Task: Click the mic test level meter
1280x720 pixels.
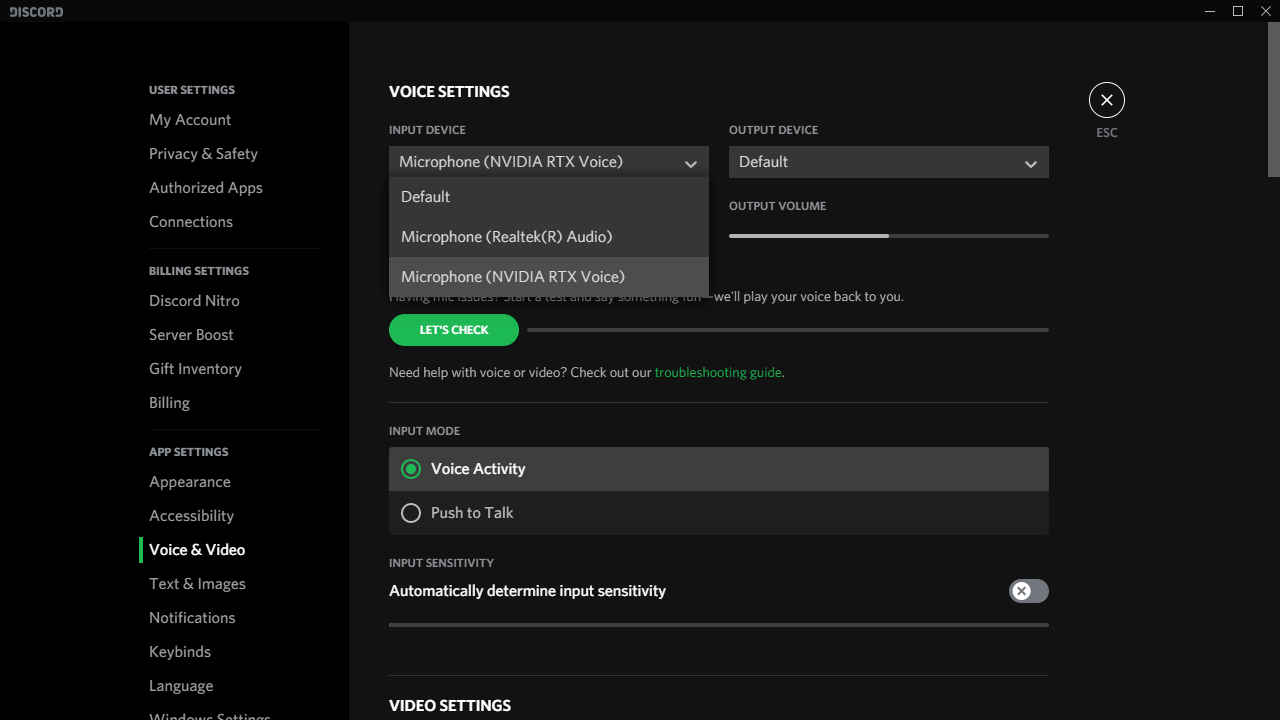Action: (x=788, y=330)
